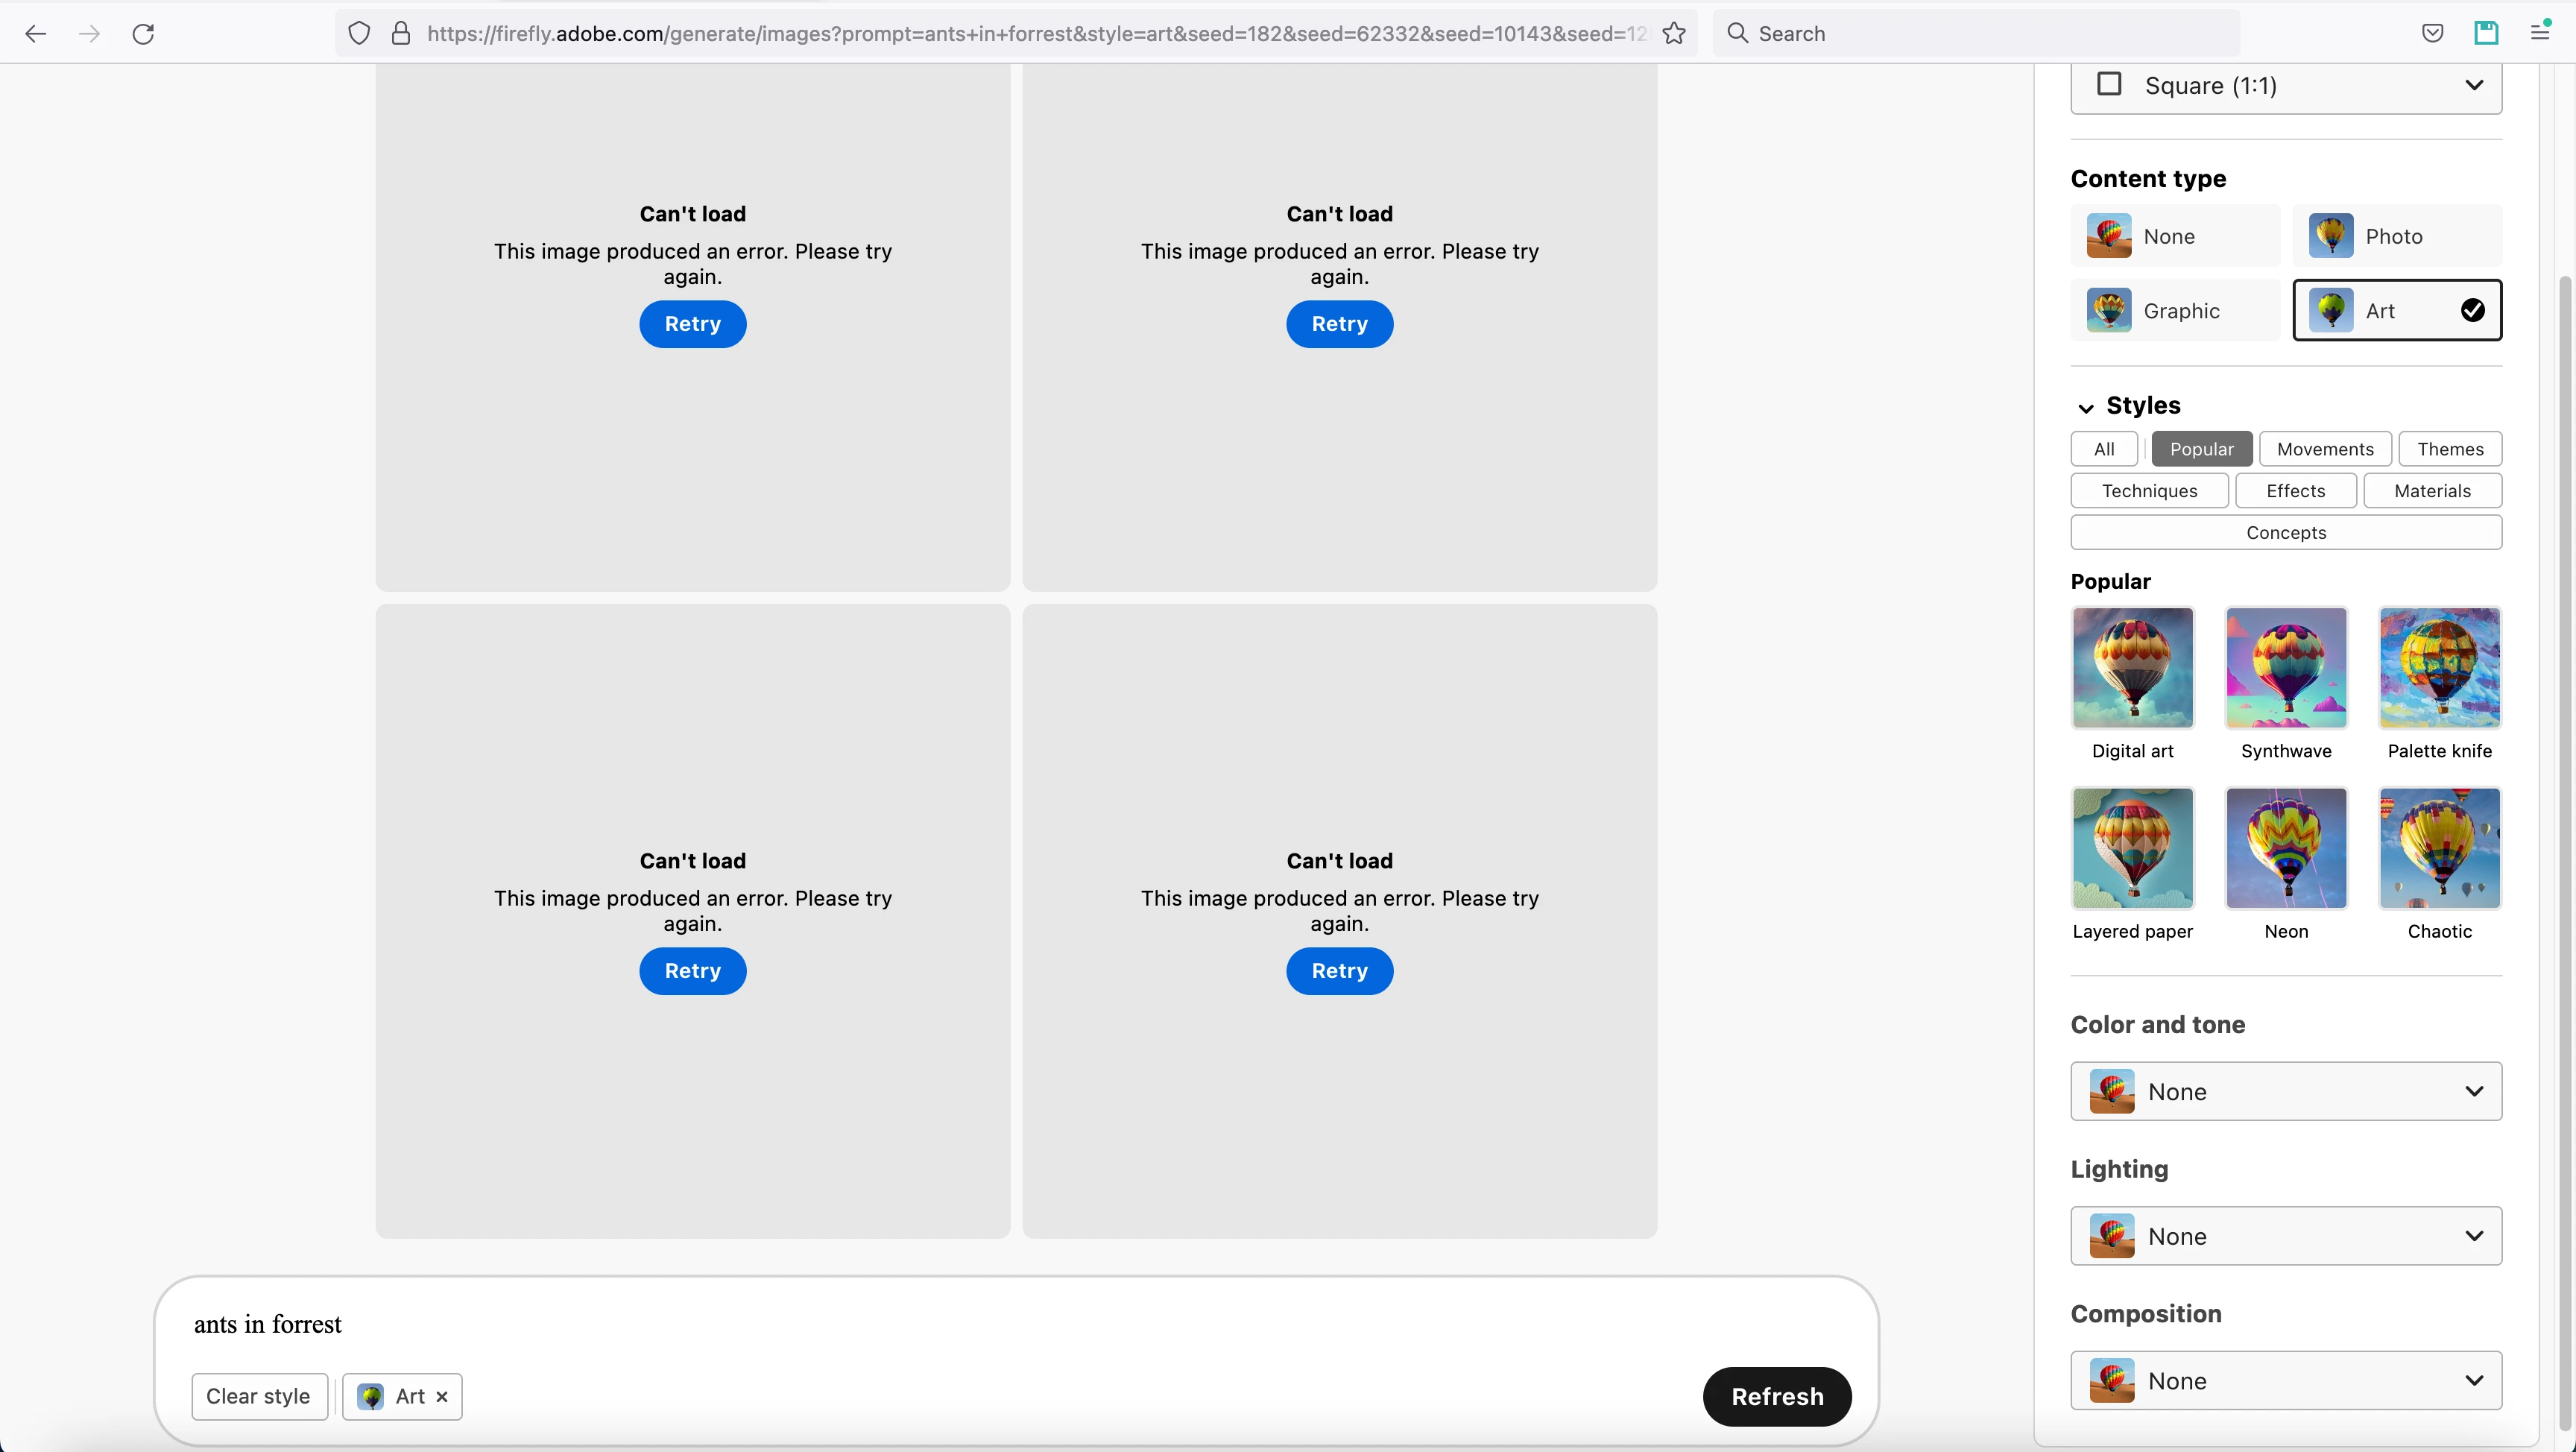Choose the Graphic content type
This screenshot has height=1452, width=2576.
coord(2175,311)
